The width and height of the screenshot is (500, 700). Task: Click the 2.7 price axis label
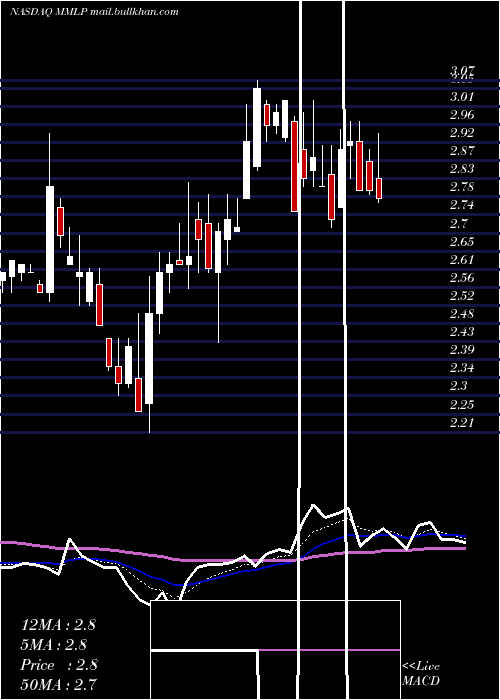pyautogui.click(x=459, y=223)
